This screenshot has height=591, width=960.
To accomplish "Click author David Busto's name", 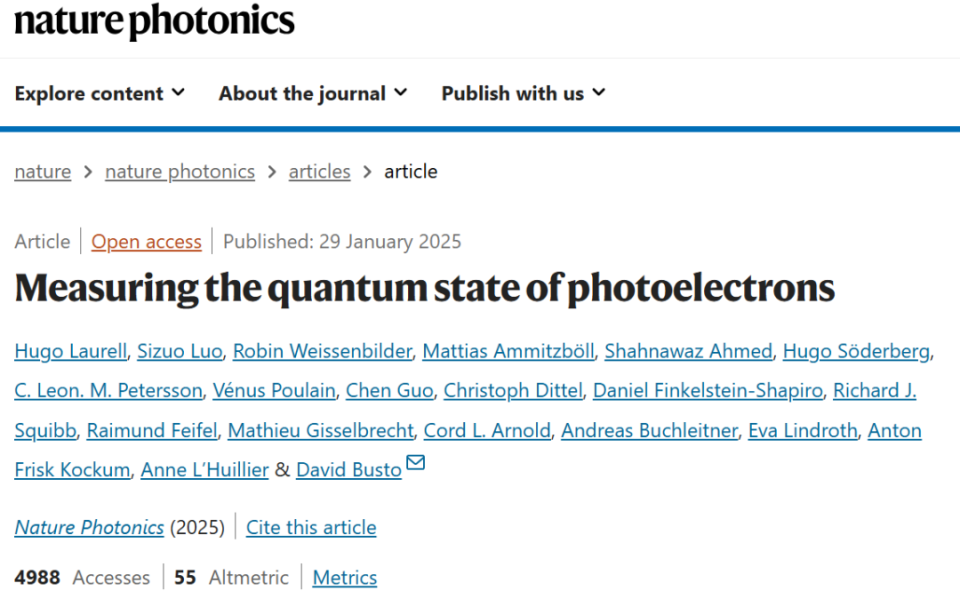I will point(348,470).
